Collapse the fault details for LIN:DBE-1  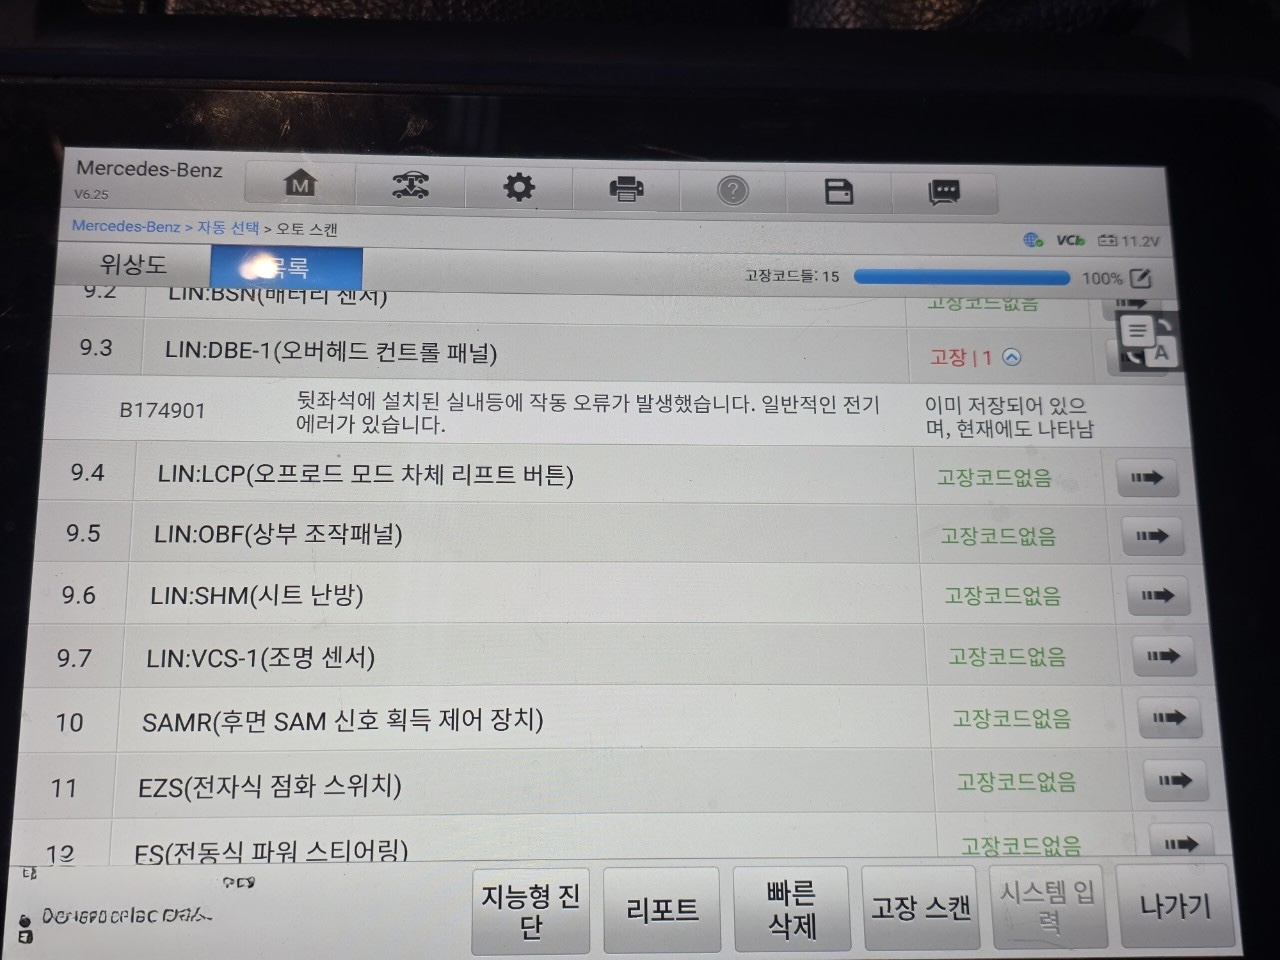1012,357
